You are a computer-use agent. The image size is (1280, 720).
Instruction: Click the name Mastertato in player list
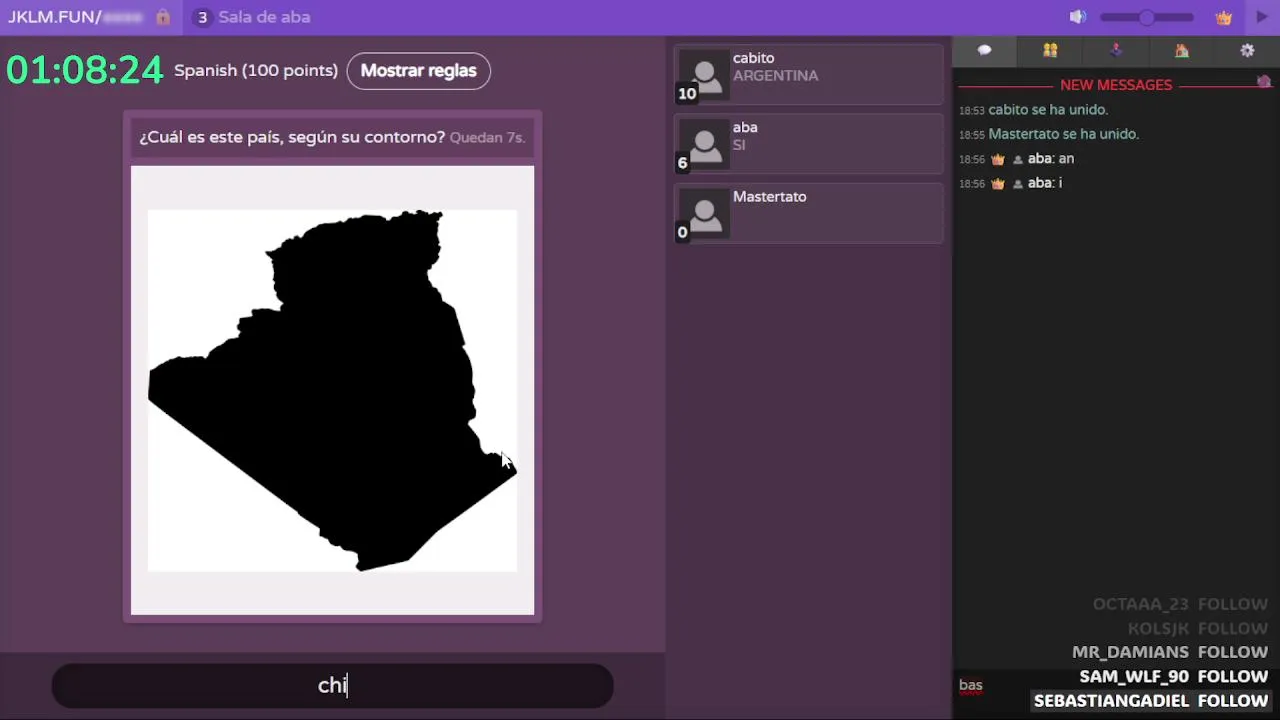pos(769,197)
